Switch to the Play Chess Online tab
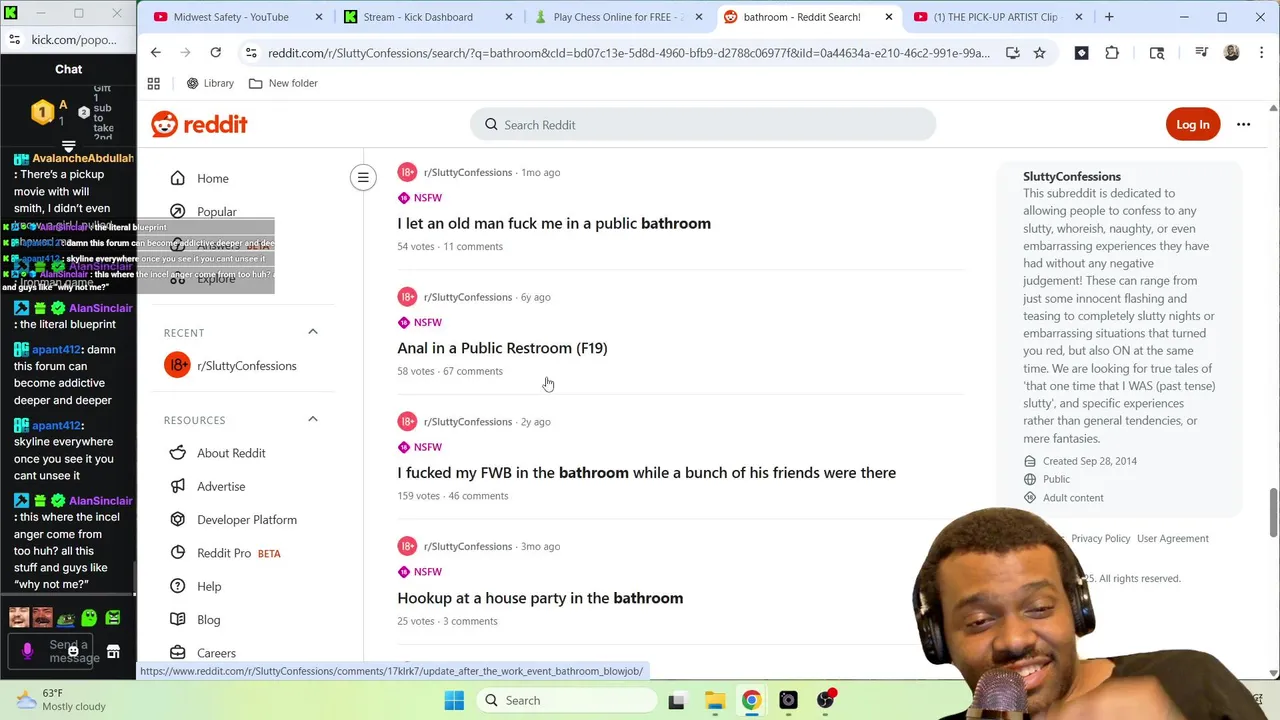The width and height of the screenshot is (1280, 720). pyautogui.click(x=617, y=17)
